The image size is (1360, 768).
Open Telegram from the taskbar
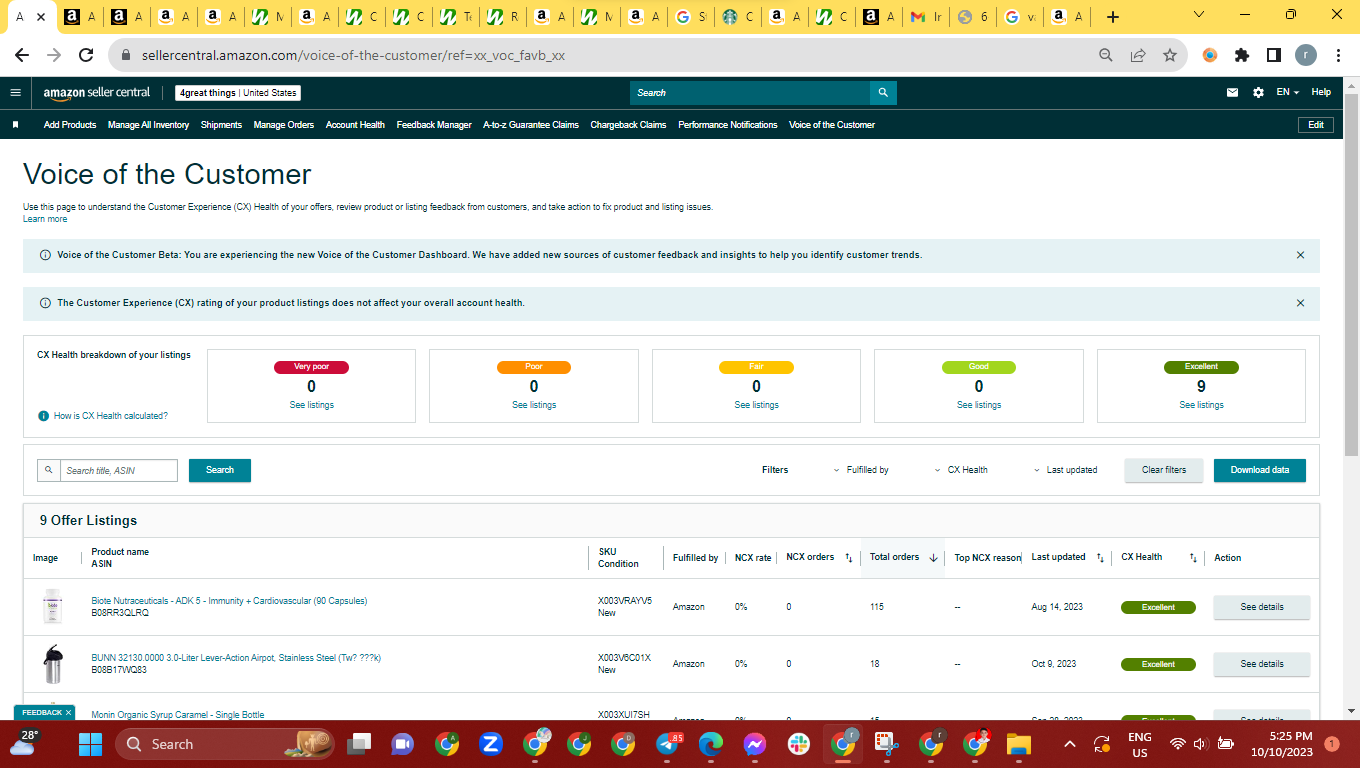667,744
